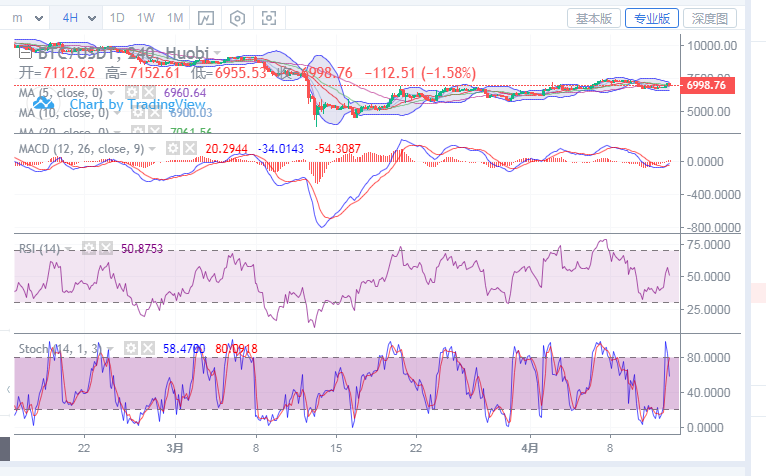This screenshot has width=766, height=476.
Task: Collapse left panel using the side arrow
Action: (x=8, y=389)
